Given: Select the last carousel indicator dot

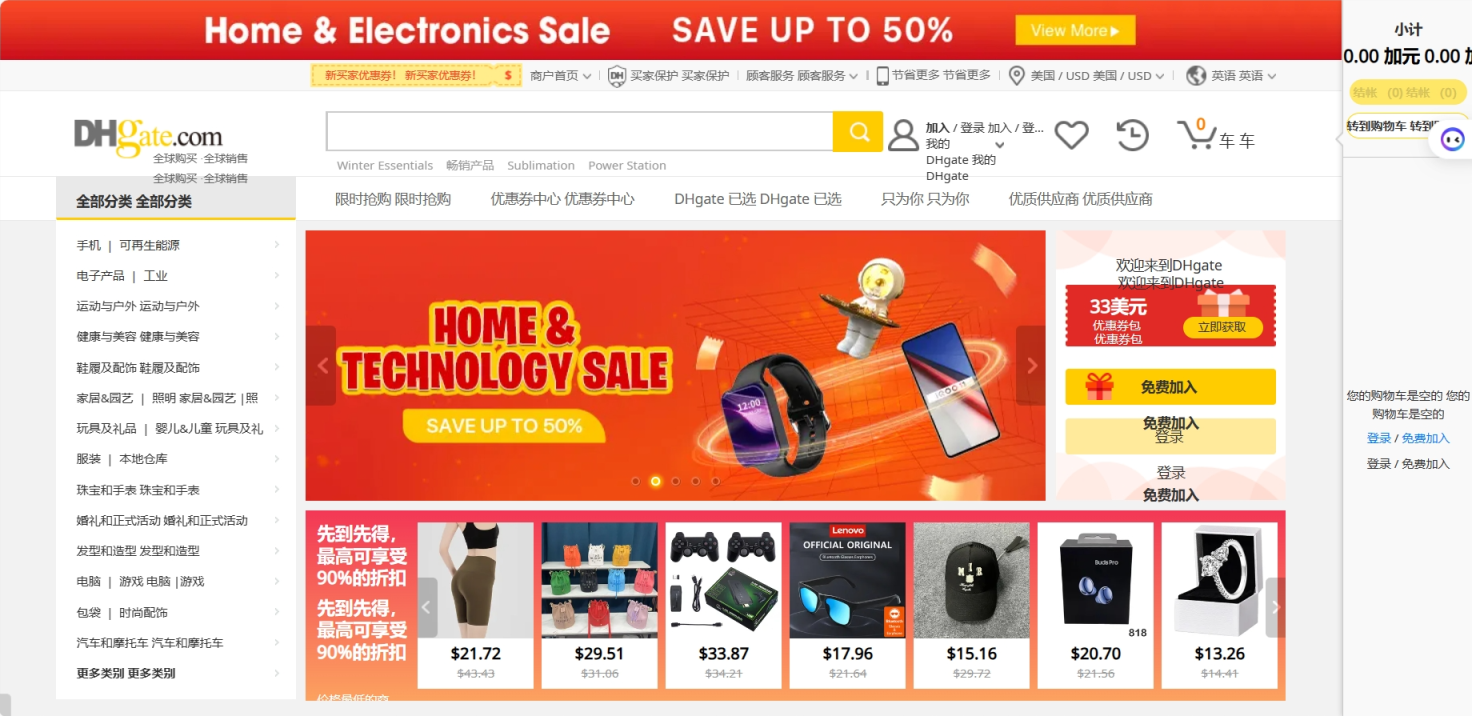Looking at the screenshot, I should pos(715,481).
